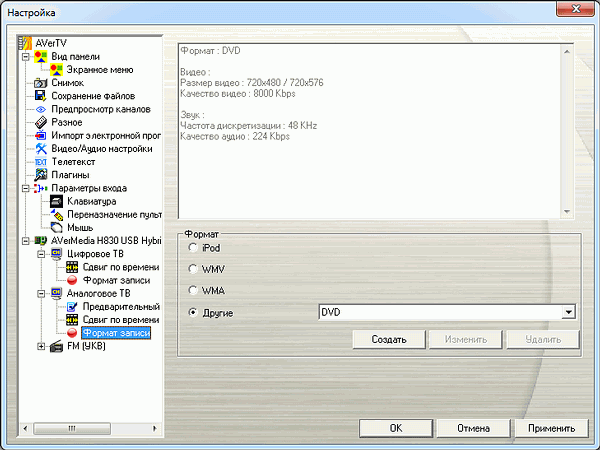The width and height of the screenshot is (600, 450).
Task: Click the Отмена button
Action: coord(473,428)
